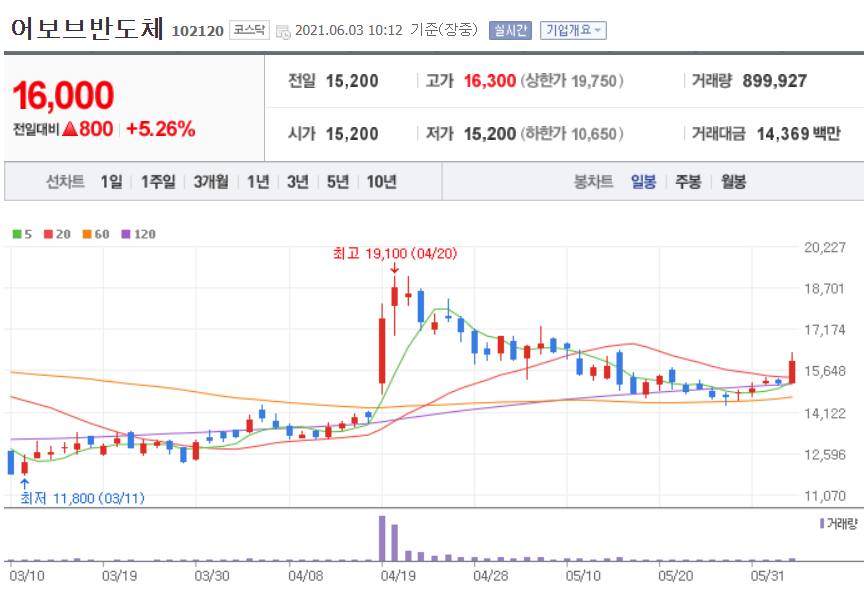This screenshot has width=864, height=595.
Task: Click the purple 거래량 legend marker
Action: pyautogui.click(x=822, y=523)
